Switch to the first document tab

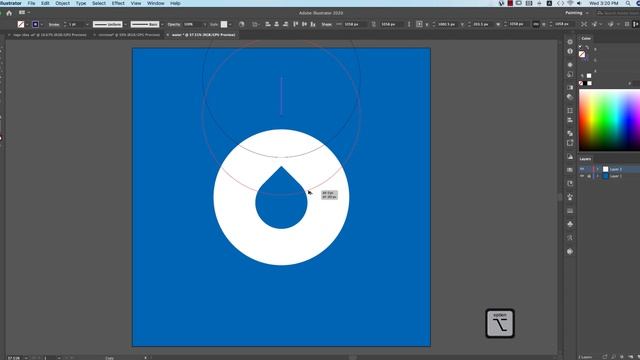(x=49, y=35)
